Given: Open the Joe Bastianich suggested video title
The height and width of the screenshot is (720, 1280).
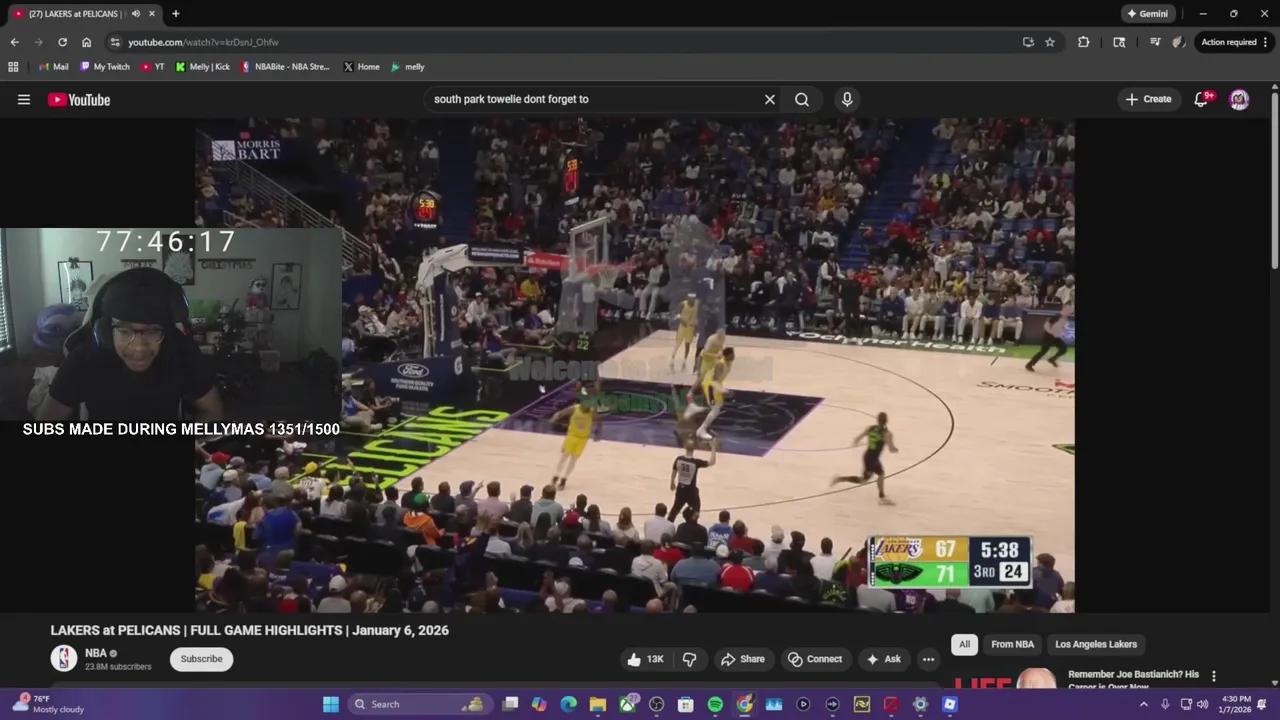Looking at the screenshot, I should click(x=1133, y=680).
